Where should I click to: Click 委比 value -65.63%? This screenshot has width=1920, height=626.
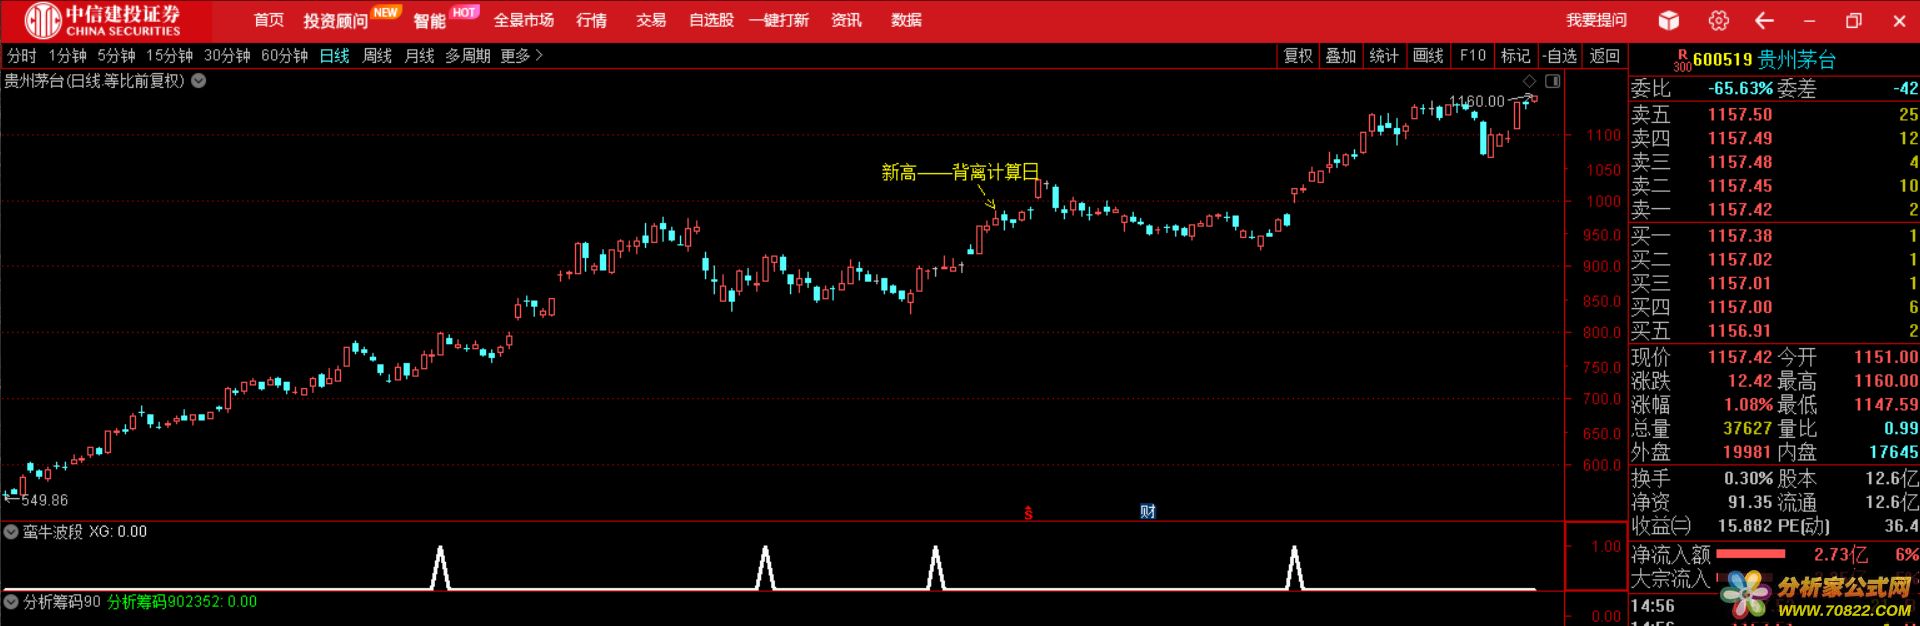coord(1740,88)
